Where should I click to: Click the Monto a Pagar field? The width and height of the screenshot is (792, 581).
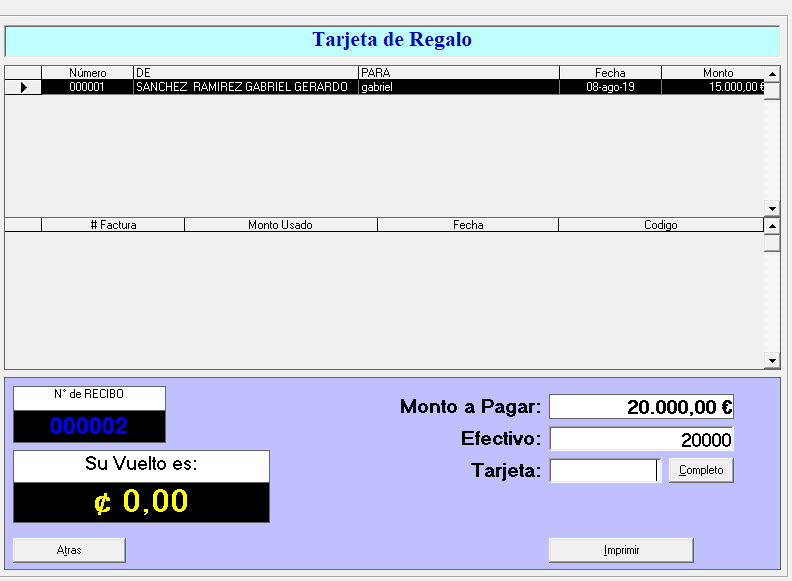pos(641,407)
